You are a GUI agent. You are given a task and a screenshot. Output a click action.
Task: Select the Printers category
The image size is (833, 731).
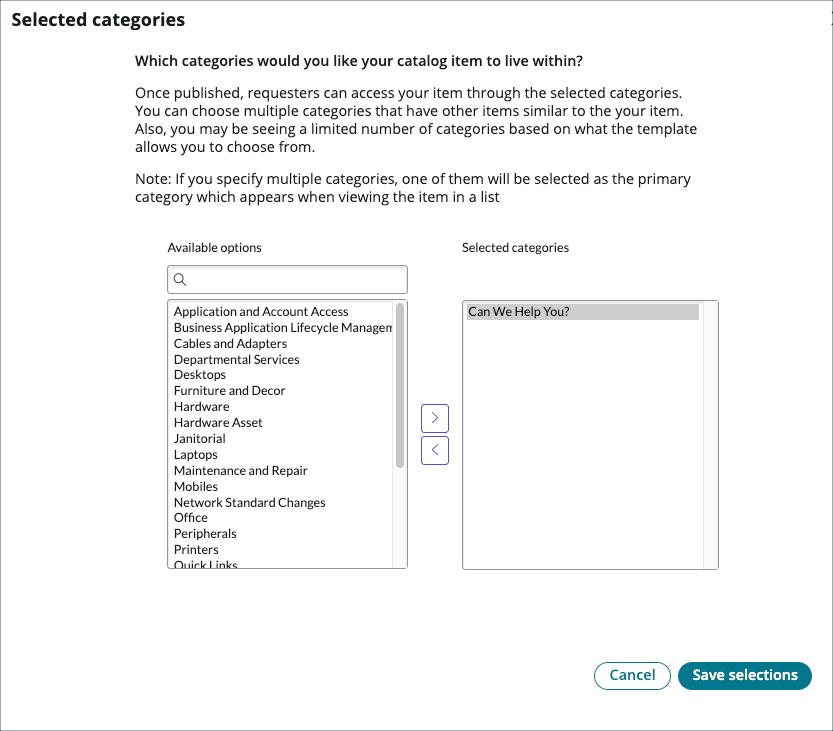coord(196,549)
